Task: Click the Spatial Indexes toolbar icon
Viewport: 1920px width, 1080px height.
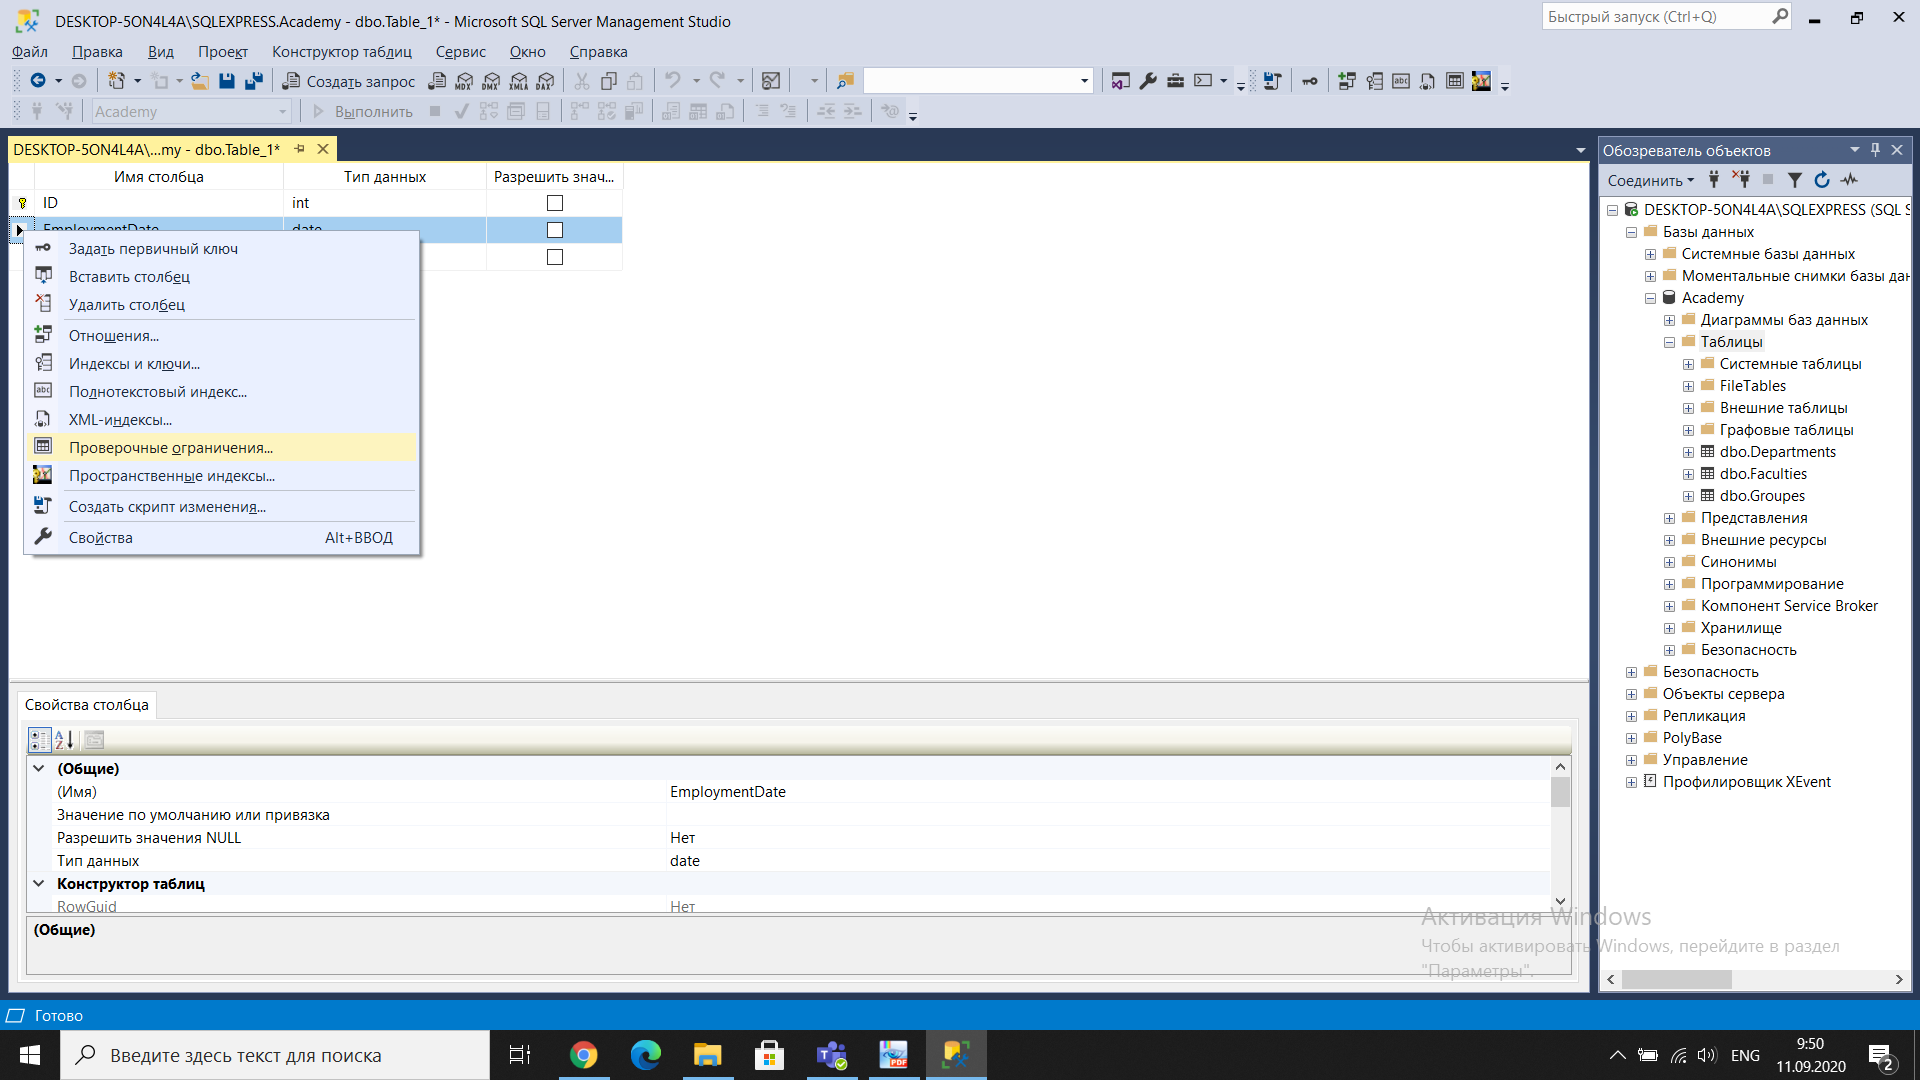Action: (1481, 81)
